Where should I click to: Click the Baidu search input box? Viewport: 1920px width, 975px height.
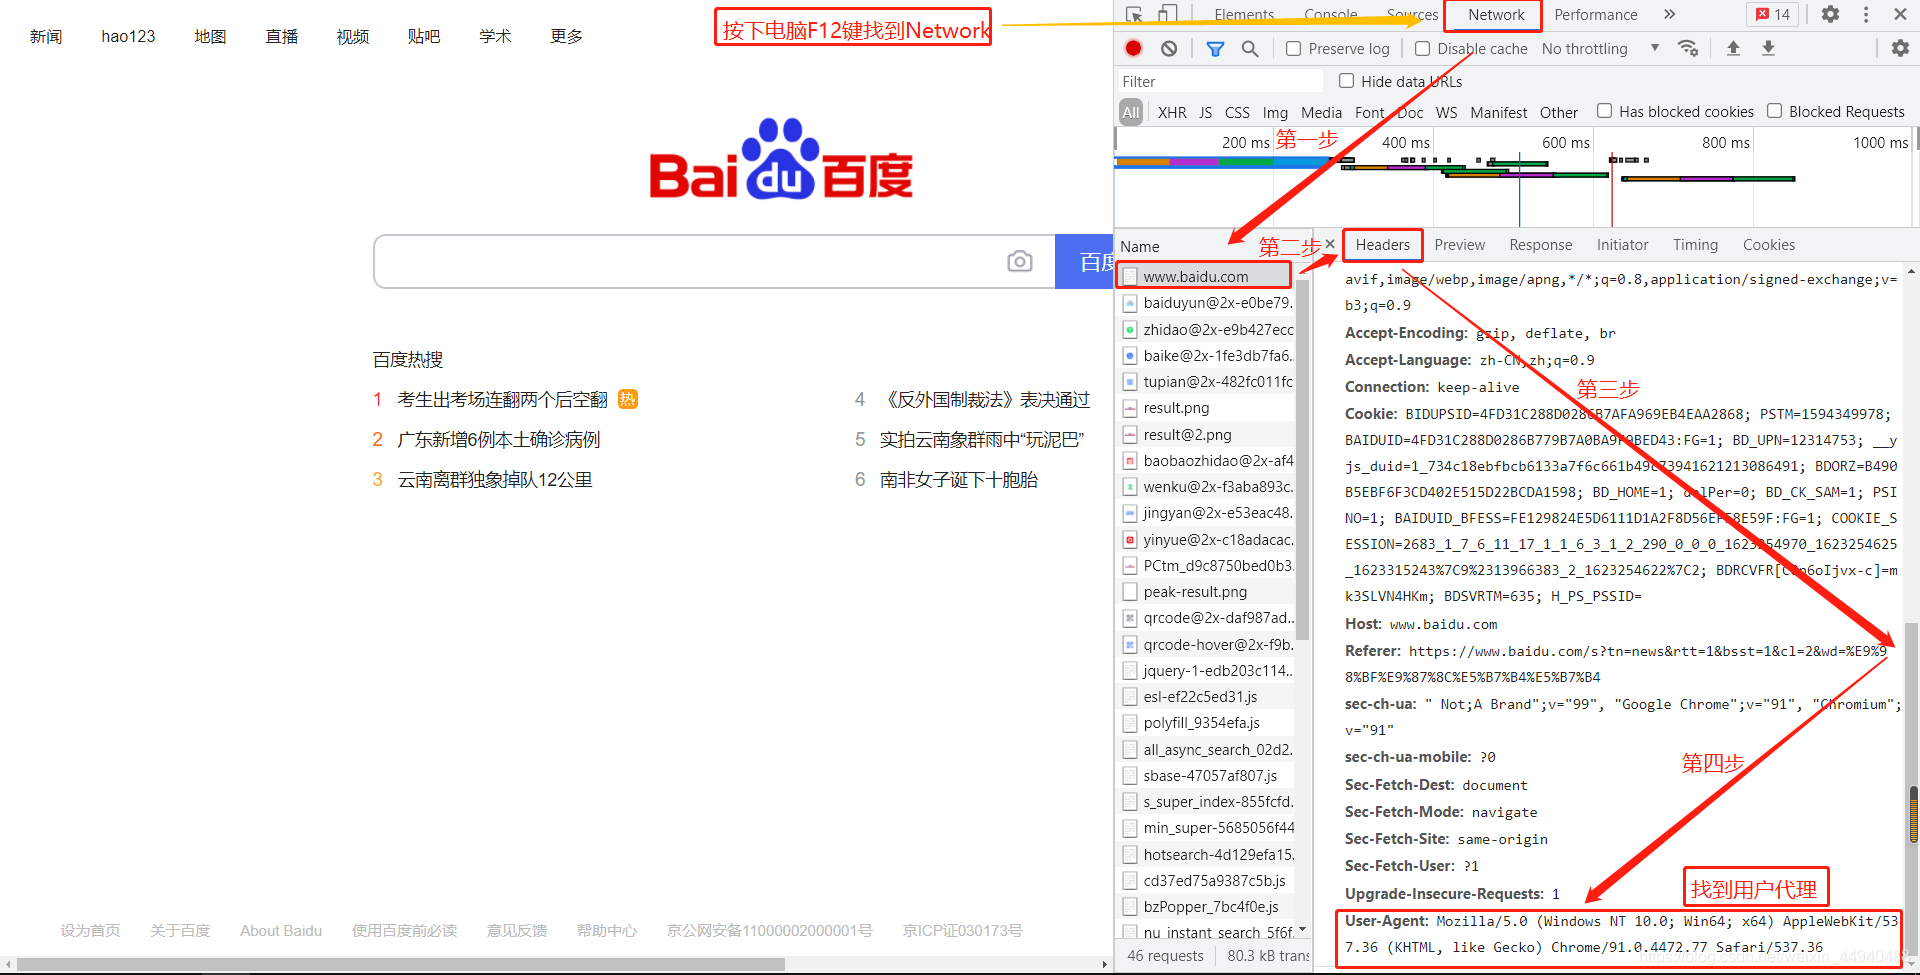click(690, 261)
